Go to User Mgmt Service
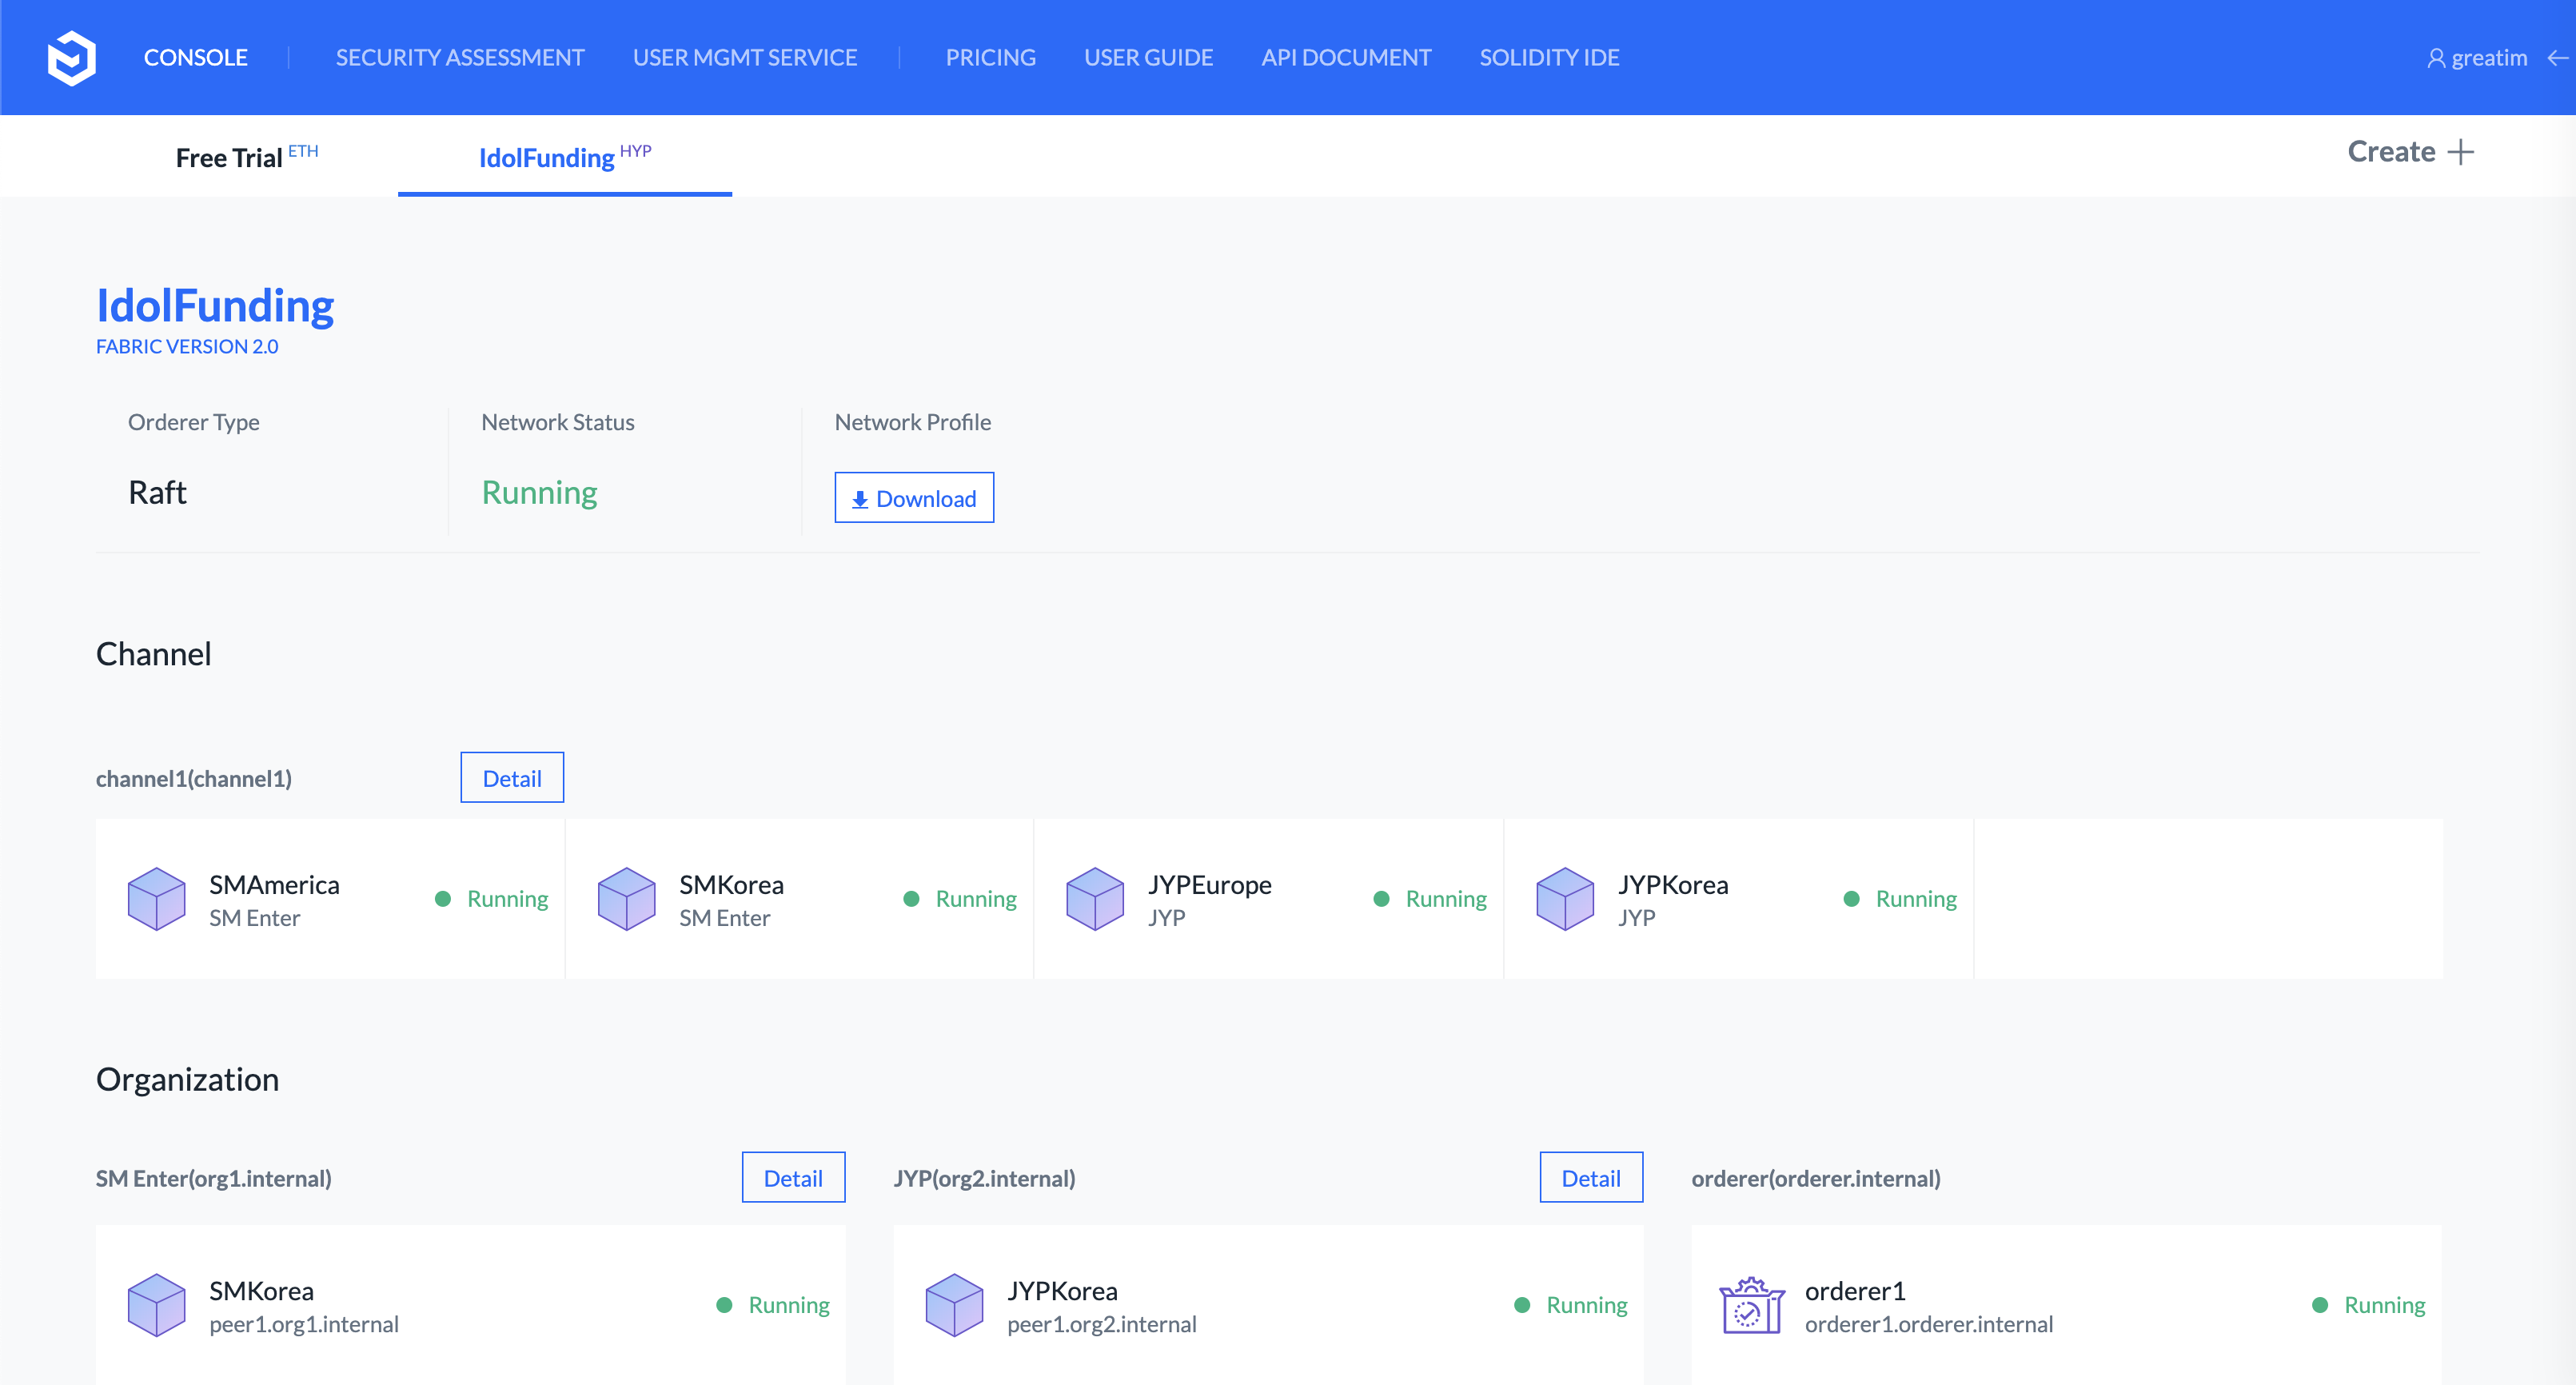The height and width of the screenshot is (1385, 2576). coord(745,58)
